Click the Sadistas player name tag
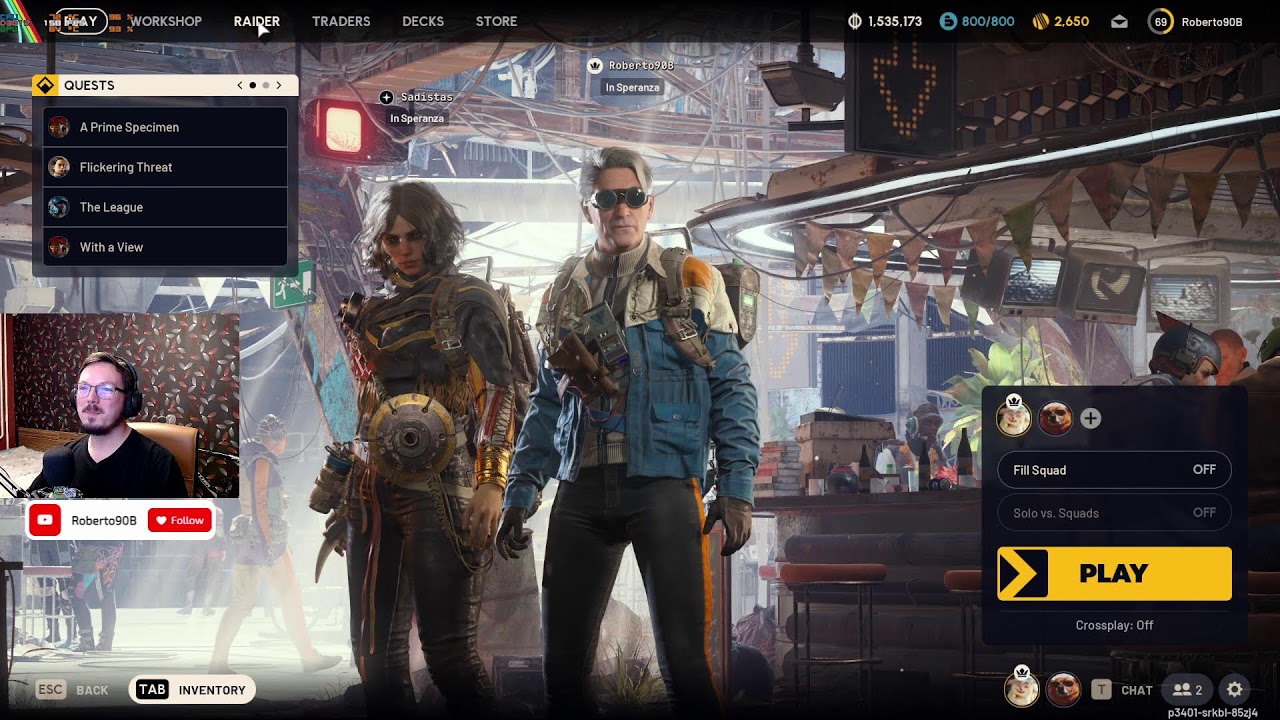 427,97
